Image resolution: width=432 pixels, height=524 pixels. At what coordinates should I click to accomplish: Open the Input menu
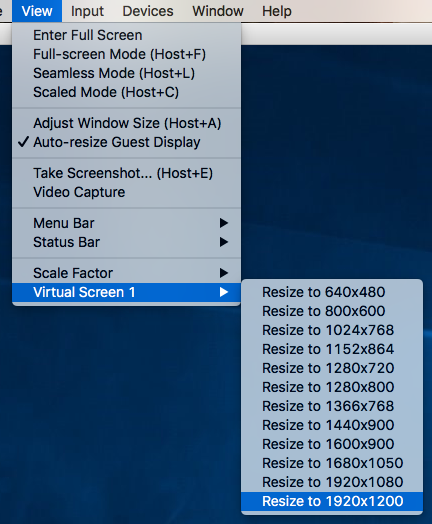click(87, 11)
